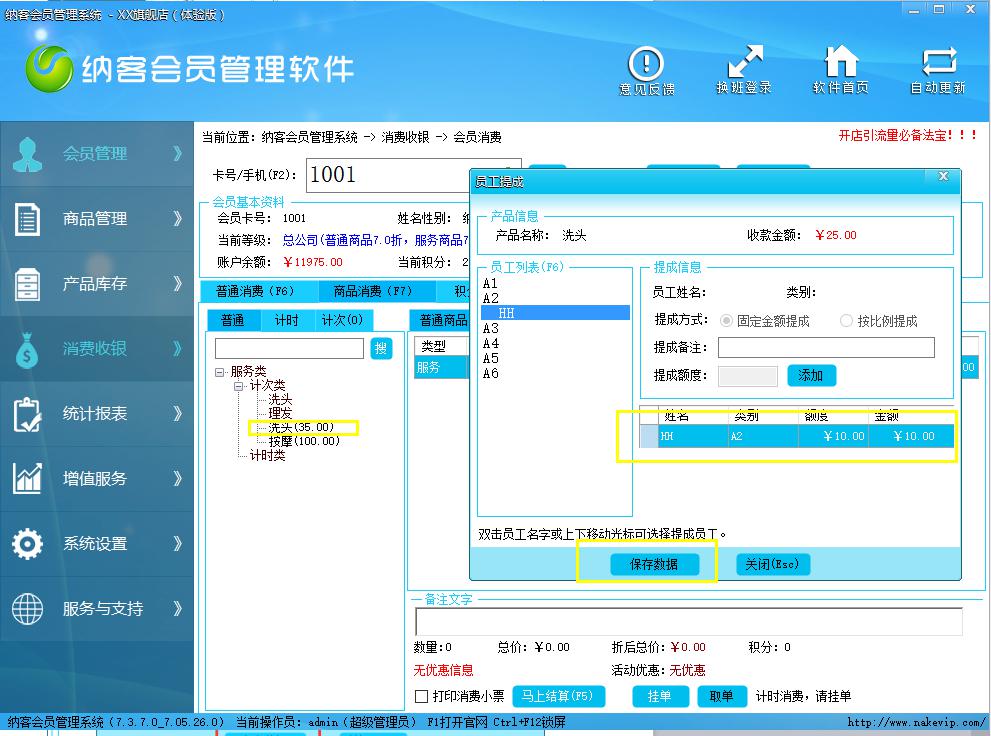
Task: Select percentage commission (按比例提成) radio
Action: pos(847,321)
